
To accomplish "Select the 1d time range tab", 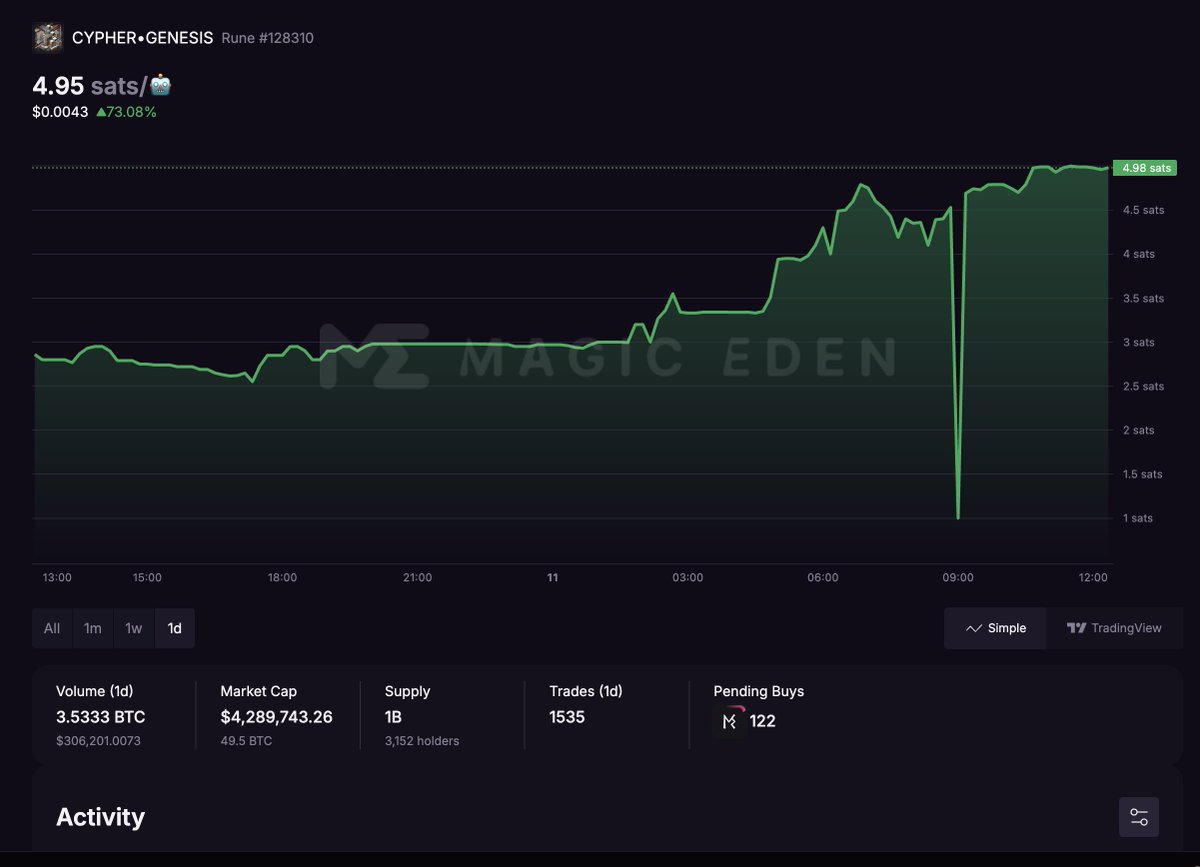I will point(175,628).
